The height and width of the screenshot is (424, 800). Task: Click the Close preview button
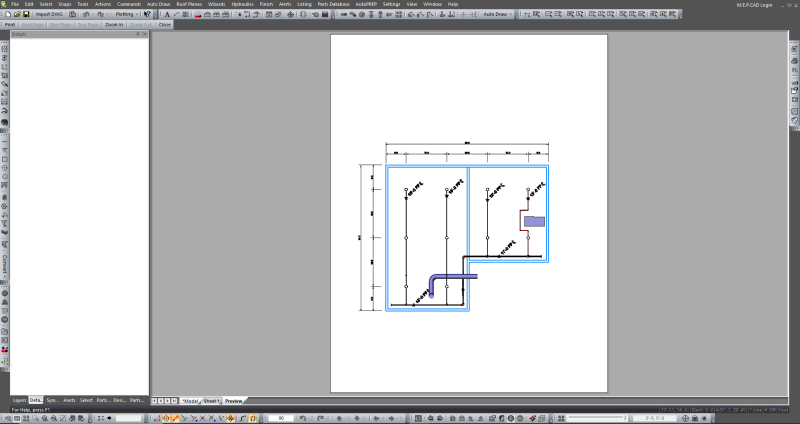tap(164, 24)
